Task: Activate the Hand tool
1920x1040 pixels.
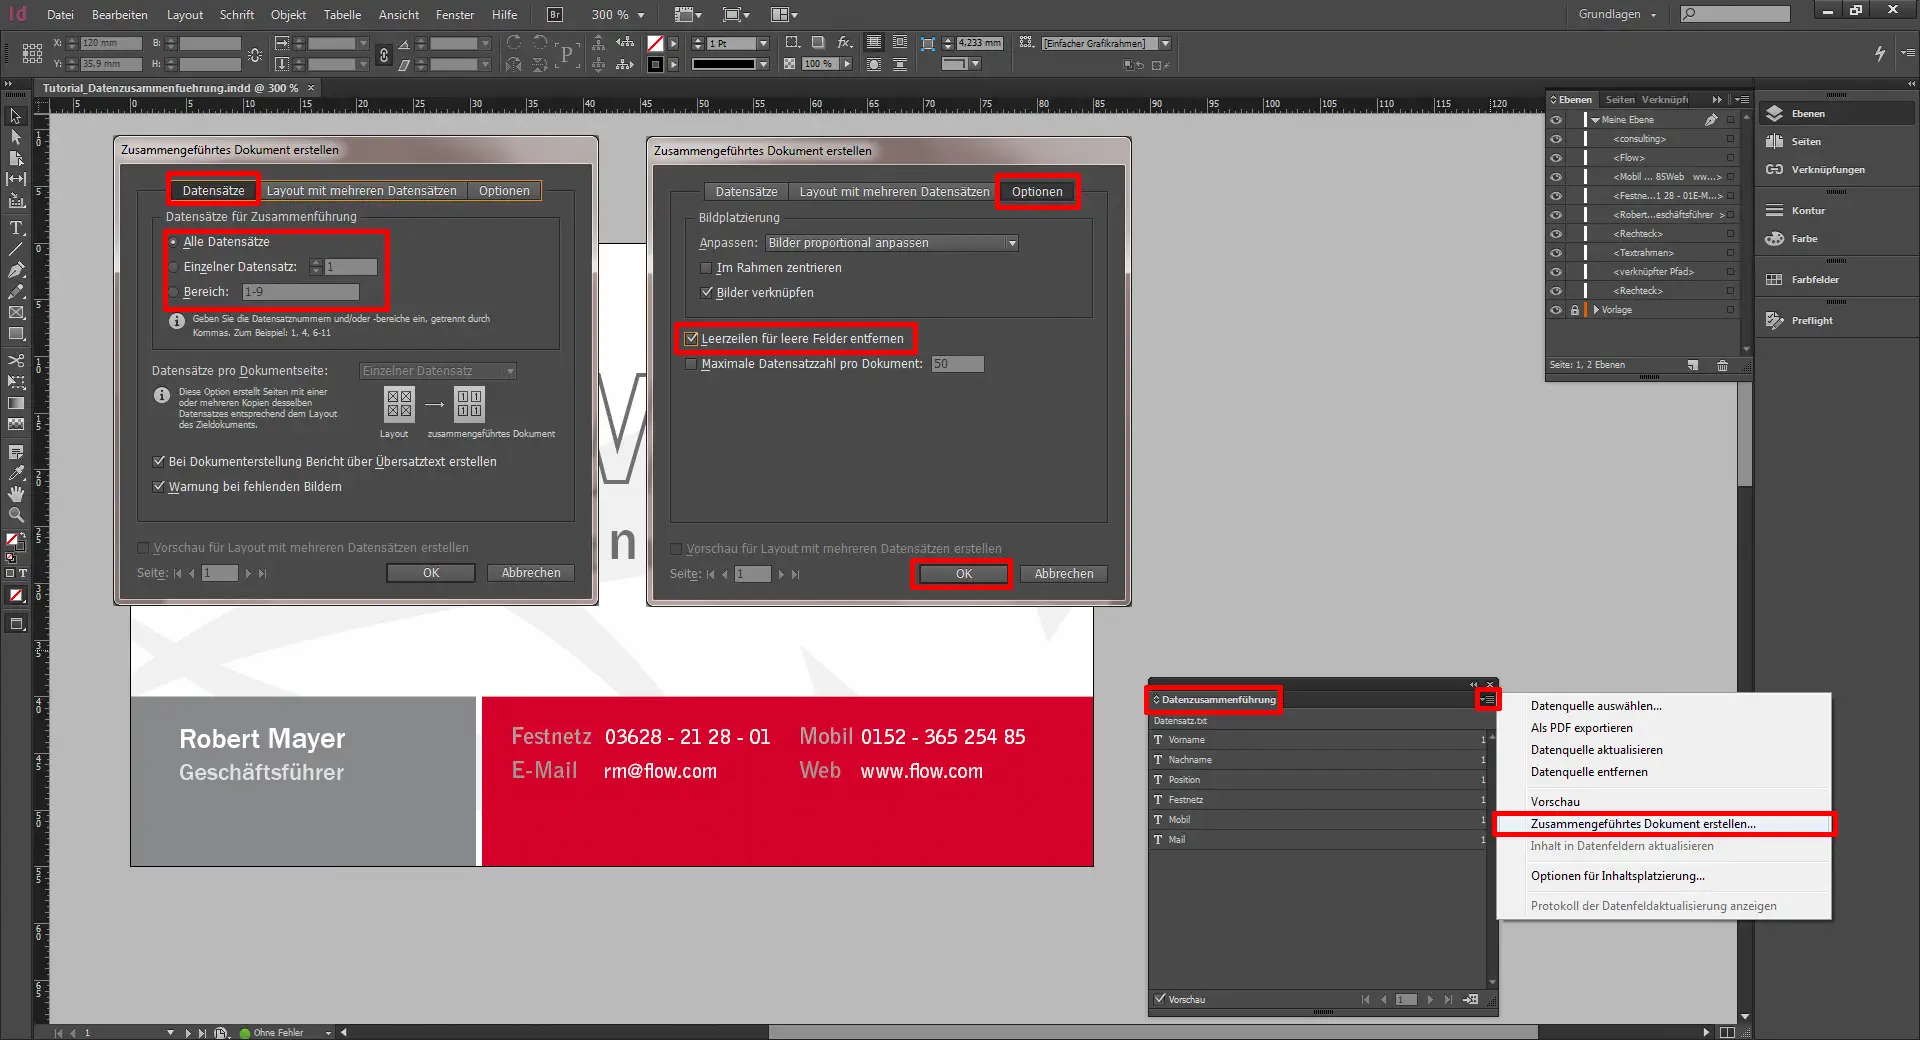Action: click(x=16, y=493)
